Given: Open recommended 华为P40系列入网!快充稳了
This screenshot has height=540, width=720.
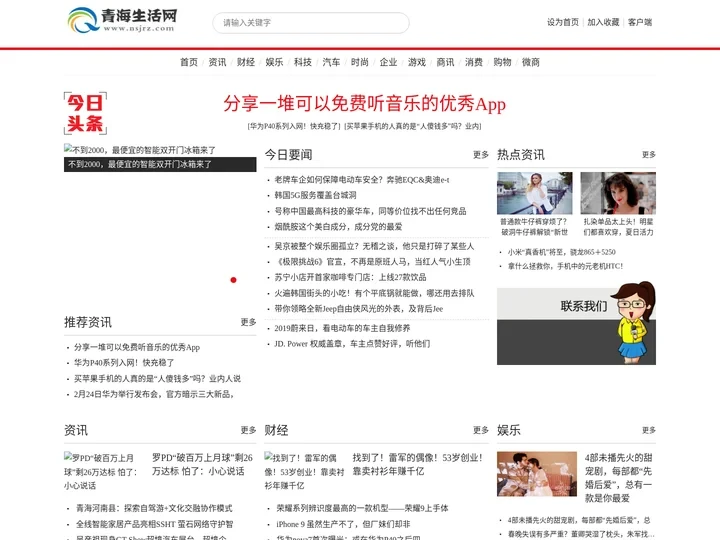Looking at the screenshot, I should (x=124, y=363).
